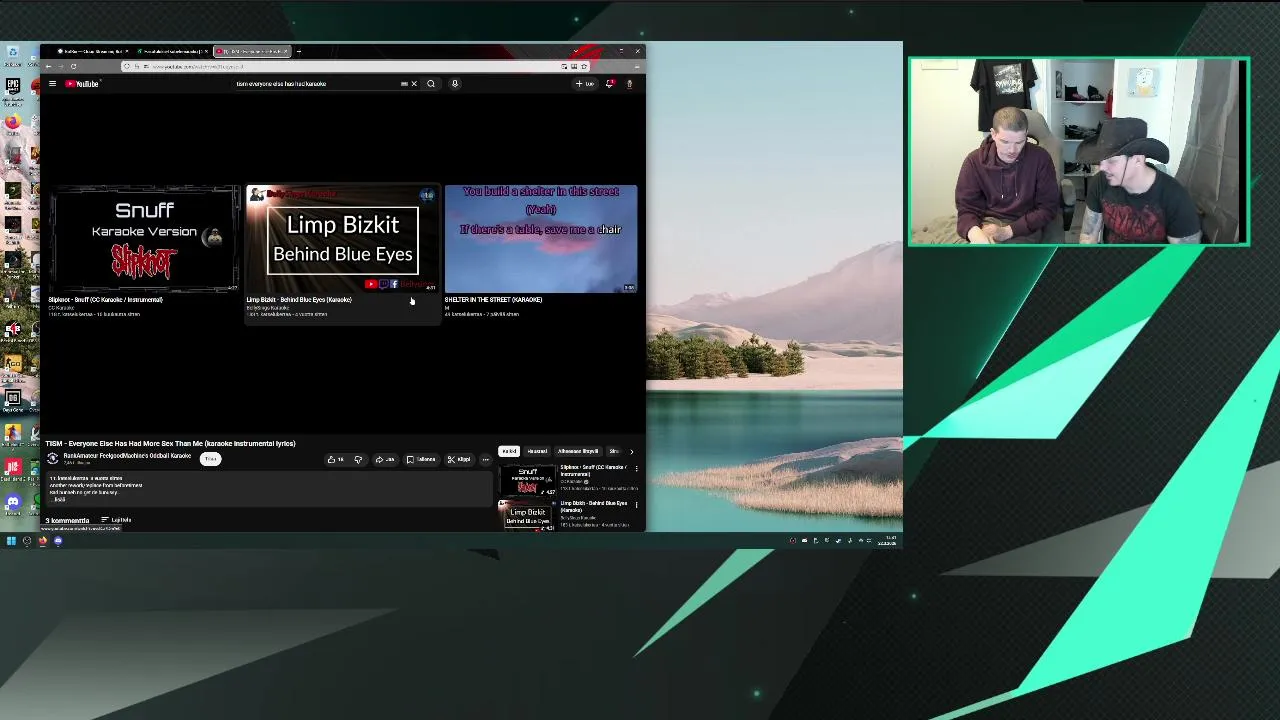The height and width of the screenshot is (720, 1280).
Task: Reload the browser page
Action: click(73, 66)
